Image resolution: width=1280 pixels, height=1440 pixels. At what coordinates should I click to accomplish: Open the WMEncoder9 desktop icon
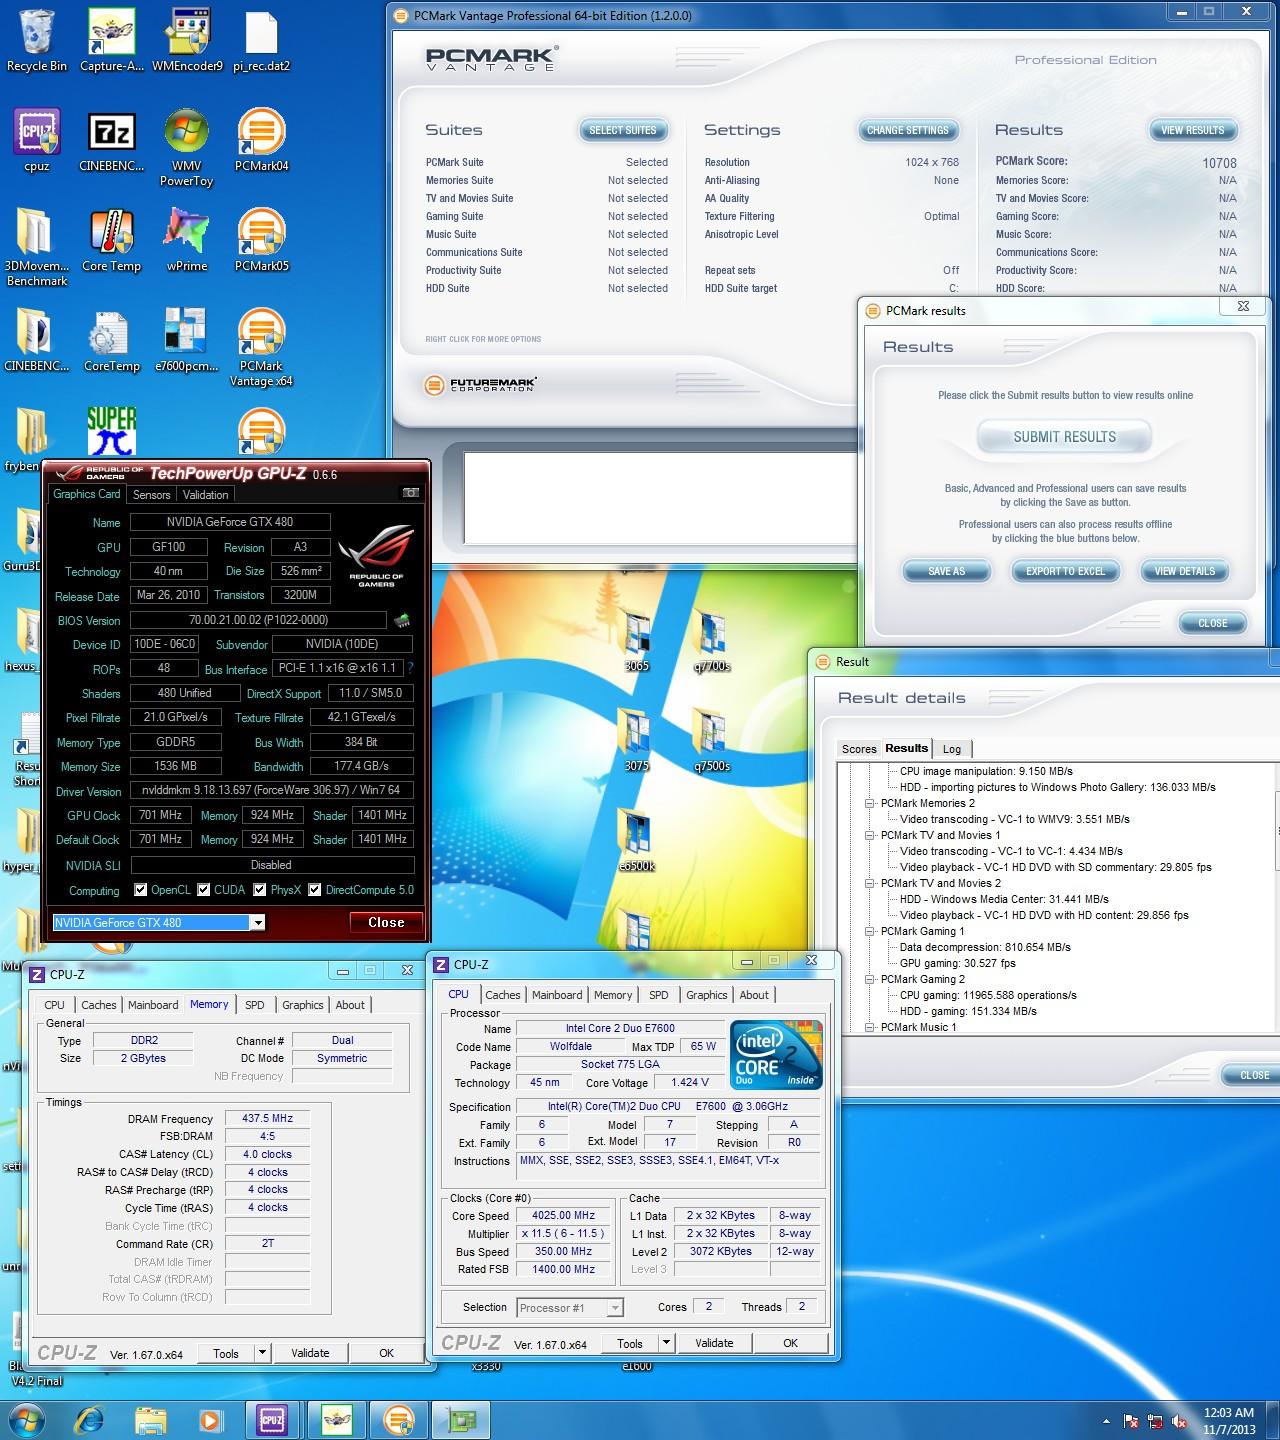pos(187,41)
